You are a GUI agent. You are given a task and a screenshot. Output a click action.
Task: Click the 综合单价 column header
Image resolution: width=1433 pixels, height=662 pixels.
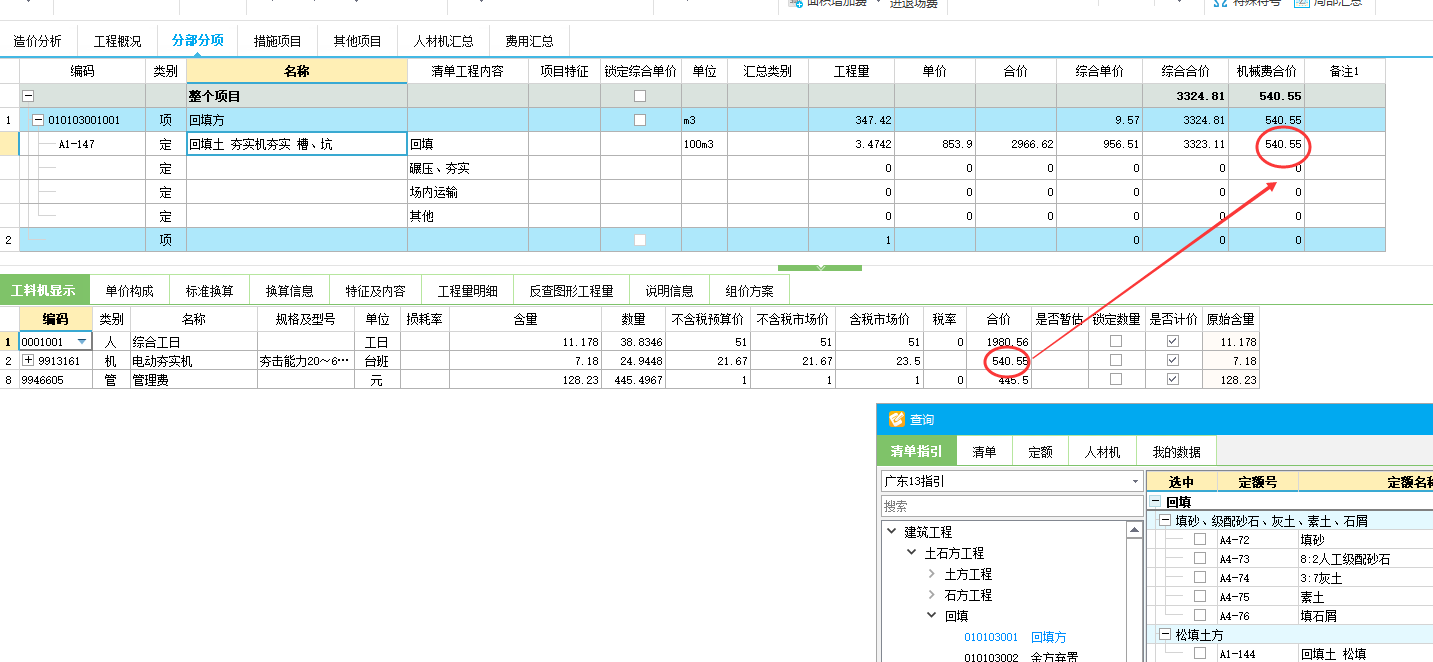[1100, 71]
